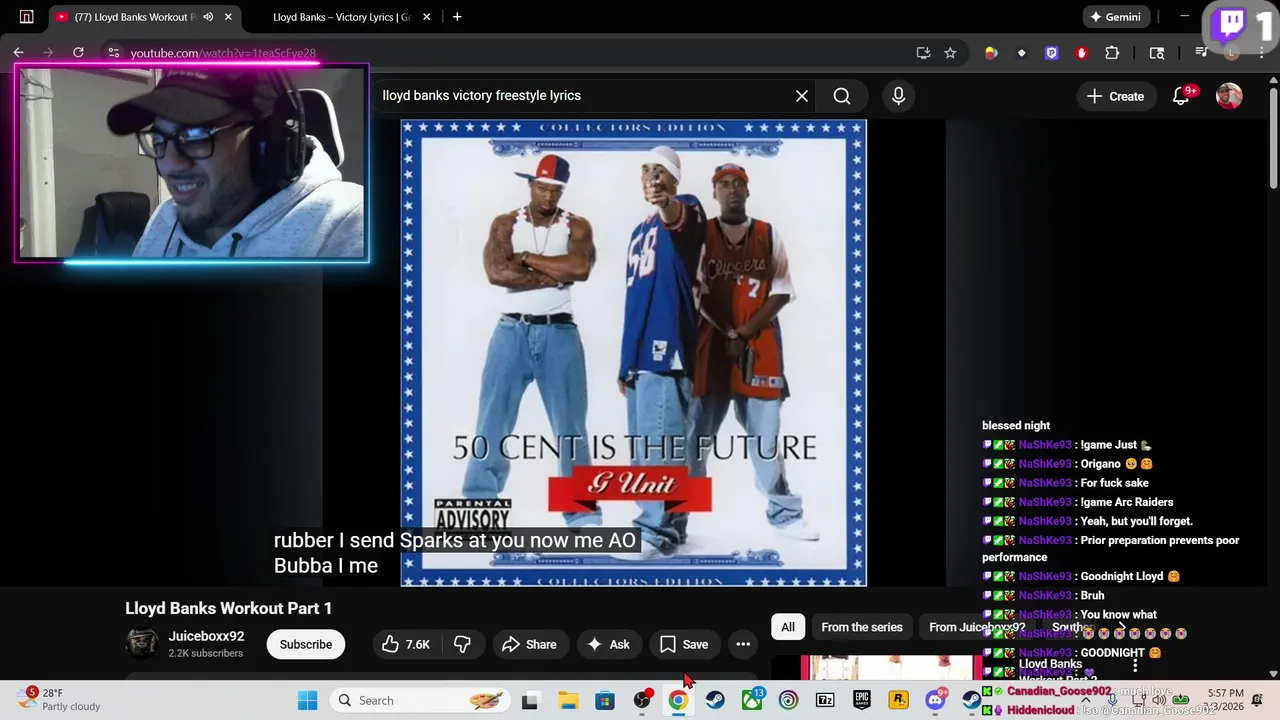Open the Juiceboxx92 channel name
The width and height of the screenshot is (1280, 720).
point(206,636)
